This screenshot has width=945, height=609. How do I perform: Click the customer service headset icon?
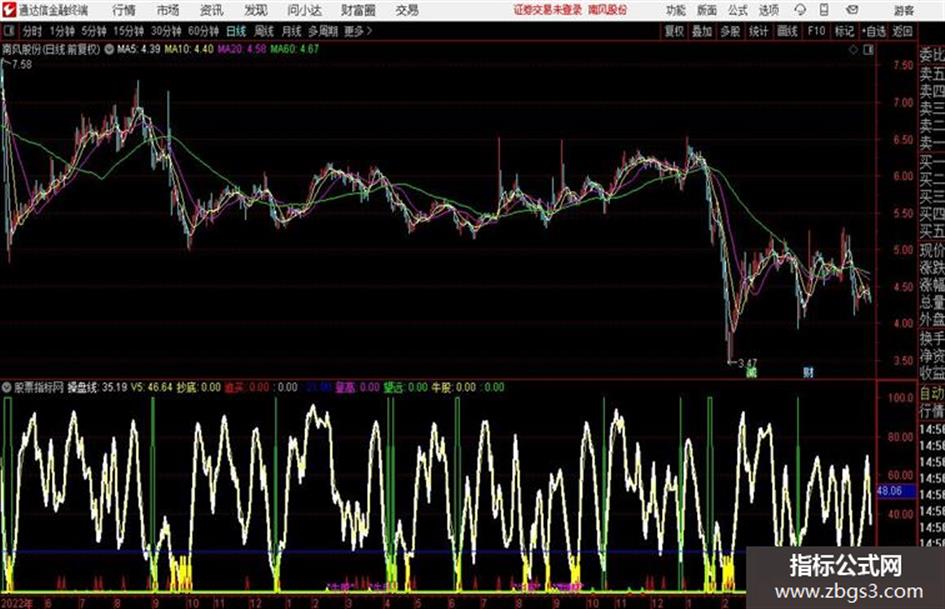click(x=800, y=10)
